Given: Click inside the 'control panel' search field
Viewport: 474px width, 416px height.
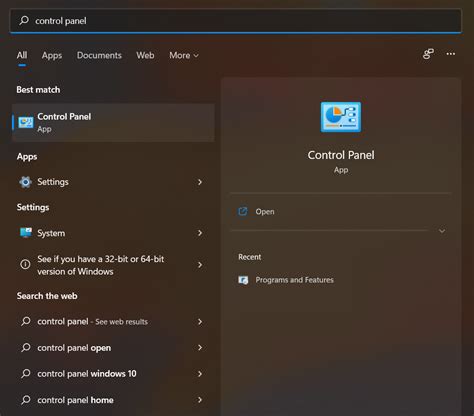Looking at the screenshot, I should point(236,21).
